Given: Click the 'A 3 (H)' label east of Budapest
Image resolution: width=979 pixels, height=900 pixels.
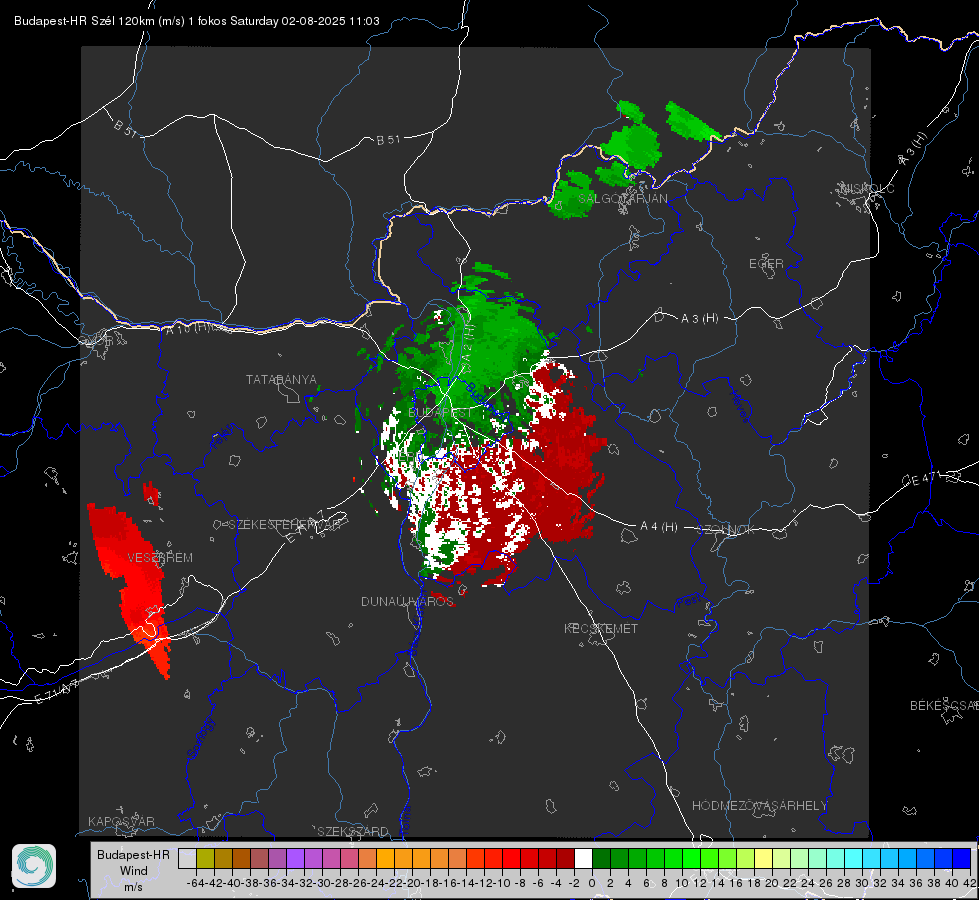Looking at the screenshot, I should tap(699, 319).
